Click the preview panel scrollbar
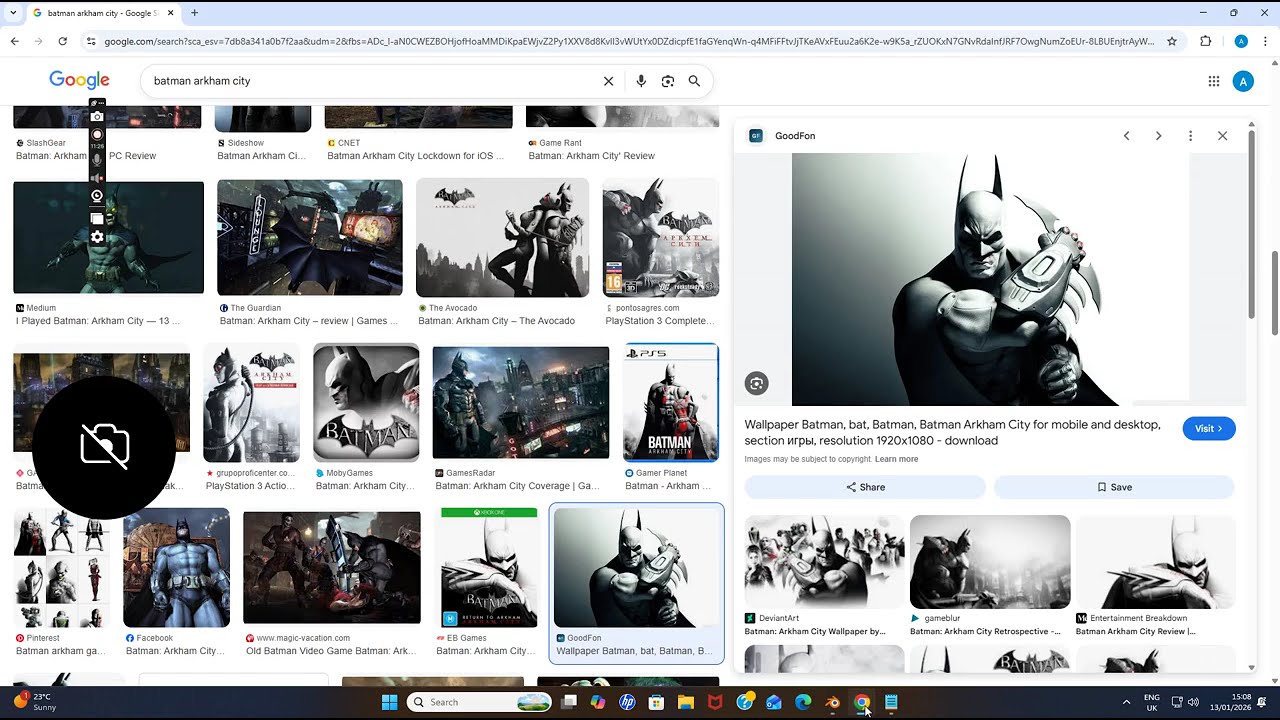The width and height of the screenshot is (1280, 720). pos(1252,225)
